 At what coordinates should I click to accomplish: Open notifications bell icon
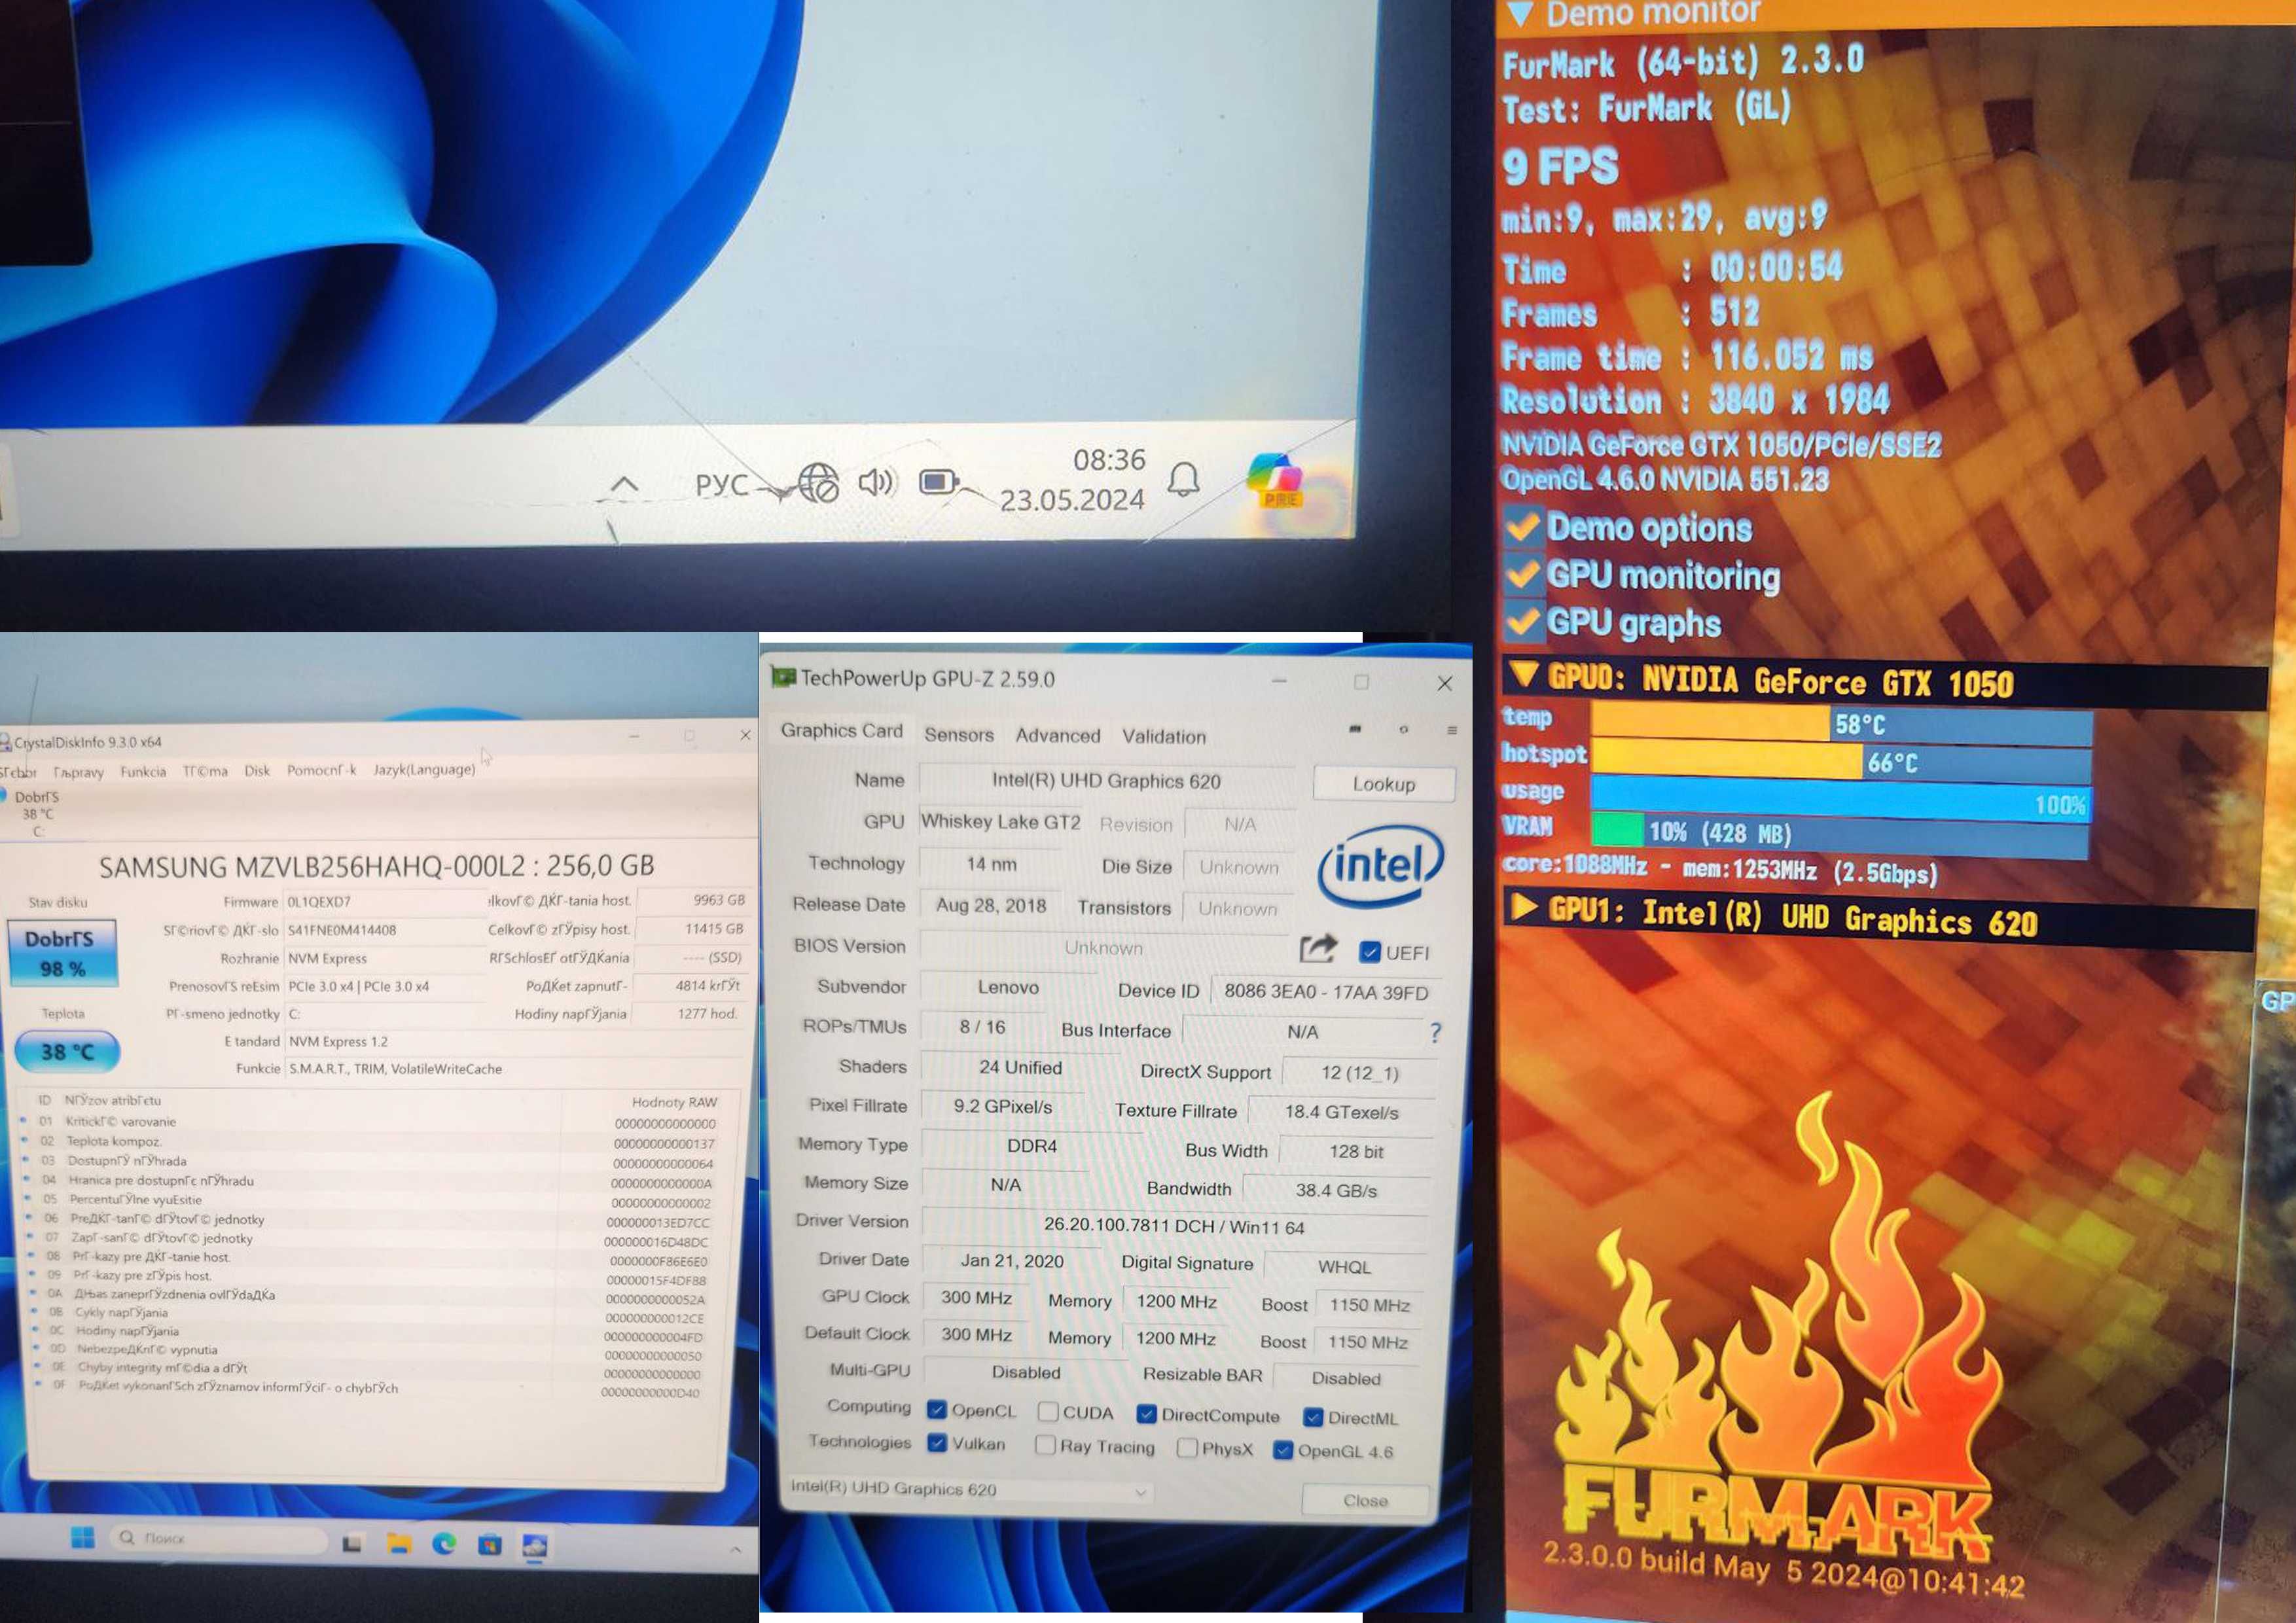coord(1184,480)
